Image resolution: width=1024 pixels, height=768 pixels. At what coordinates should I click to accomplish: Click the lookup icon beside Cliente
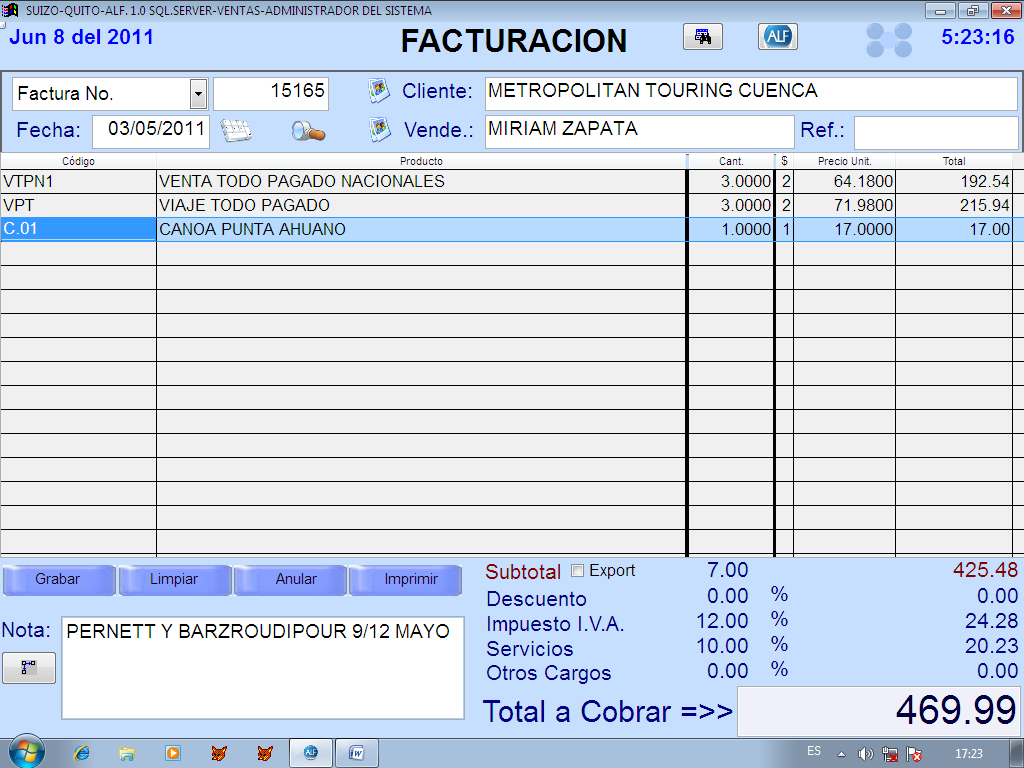[379, 91]
